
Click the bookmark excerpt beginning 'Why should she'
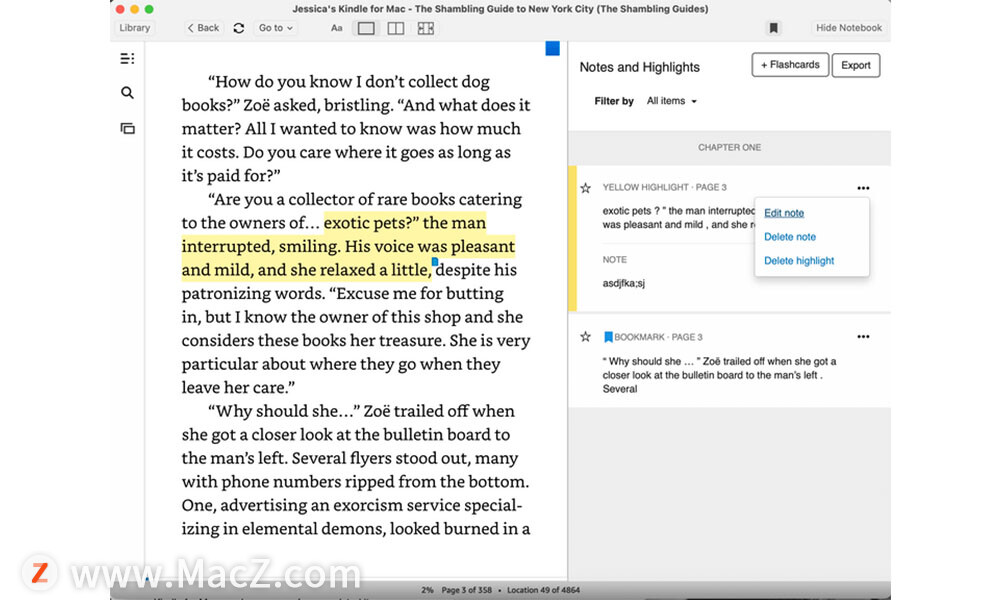pyautogui.click(x=719, y=375)
